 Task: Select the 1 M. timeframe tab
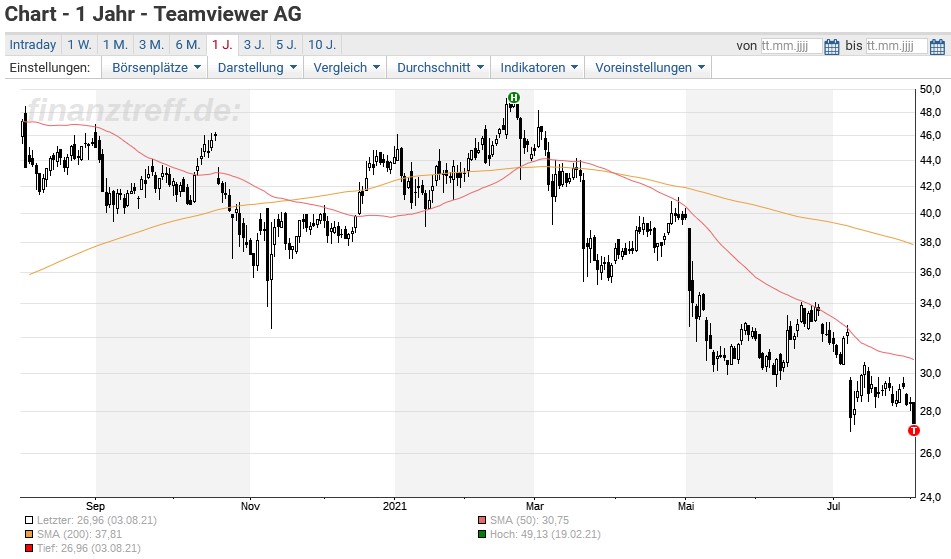click(x=115, y=45)
